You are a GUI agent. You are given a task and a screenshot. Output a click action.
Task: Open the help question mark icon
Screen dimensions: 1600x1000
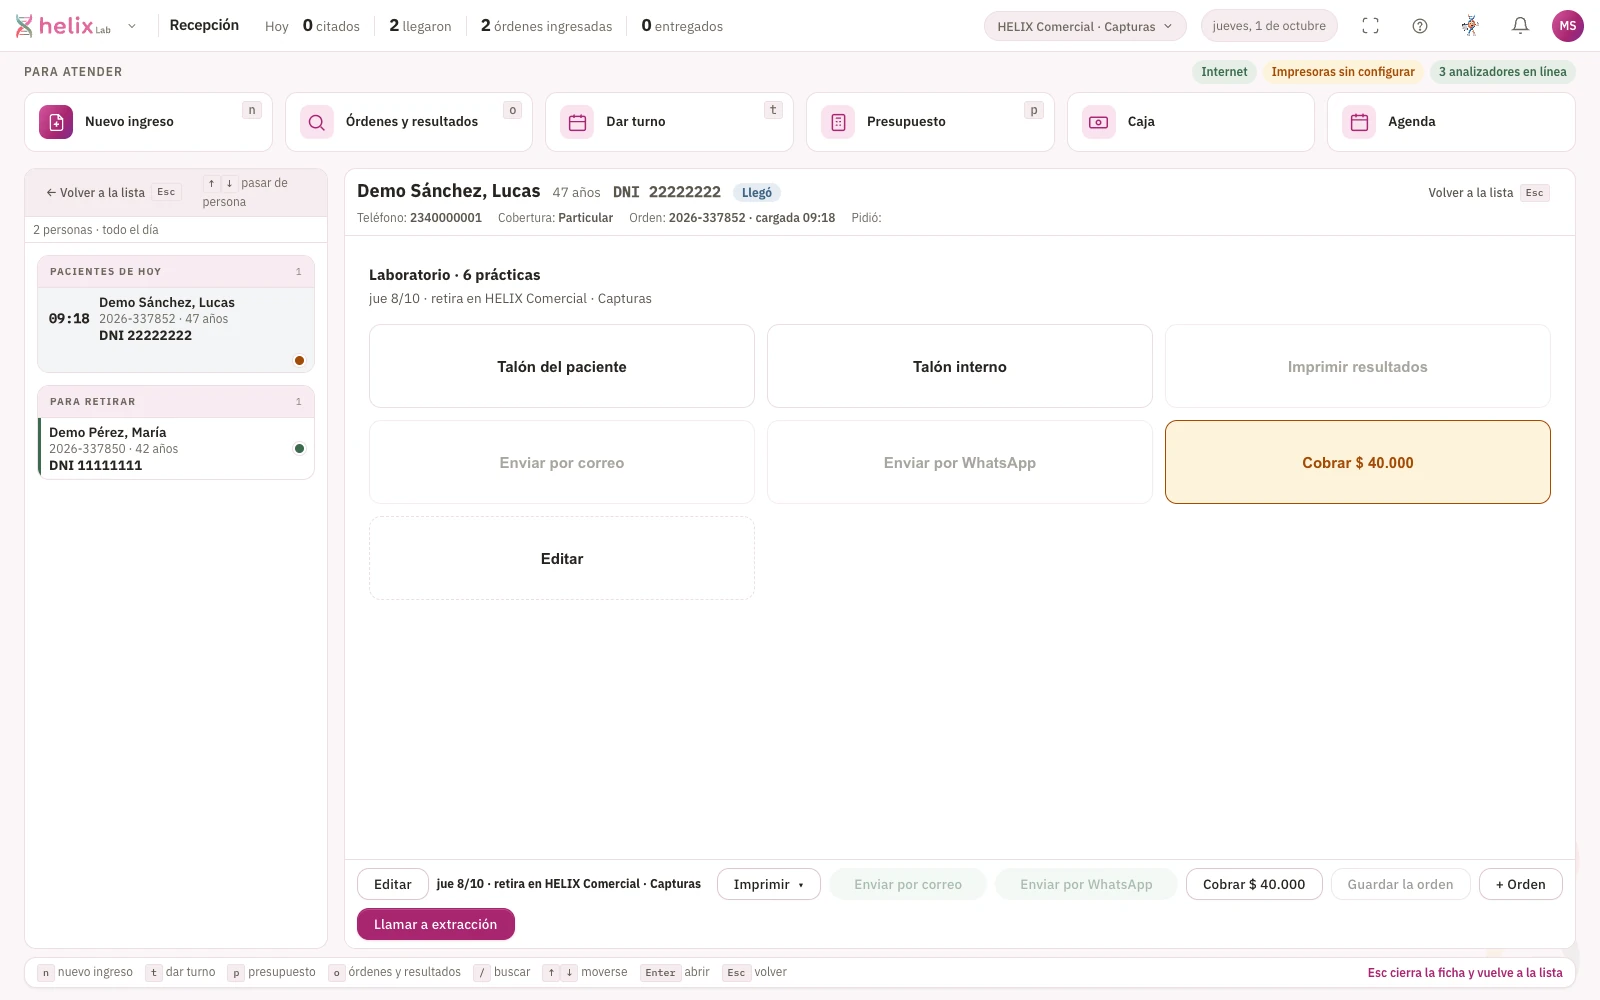[1420, 26]
